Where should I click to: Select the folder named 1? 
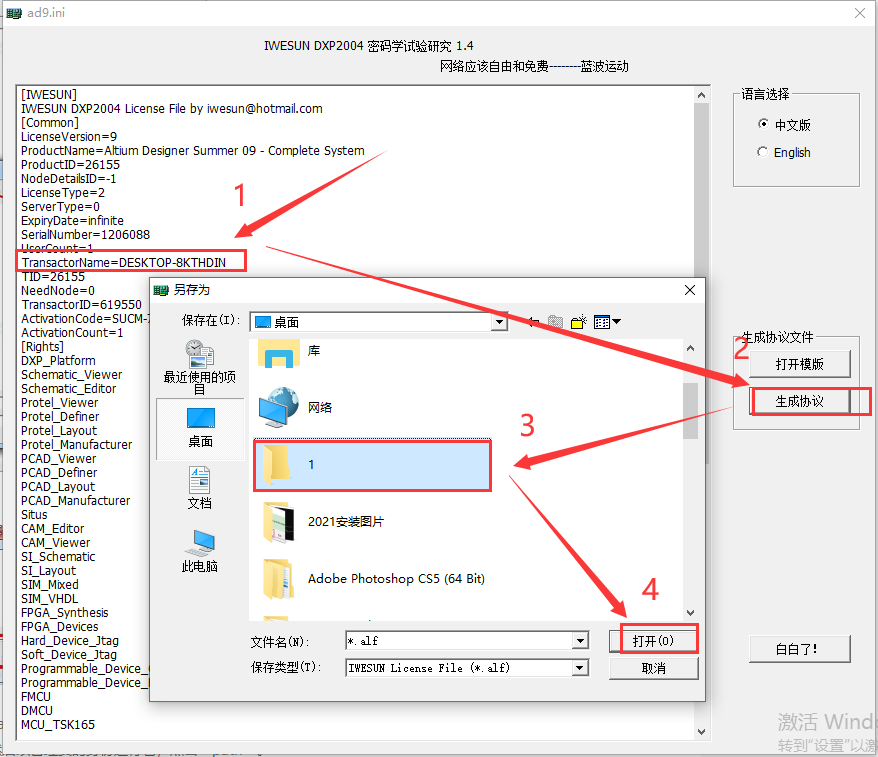372,465
